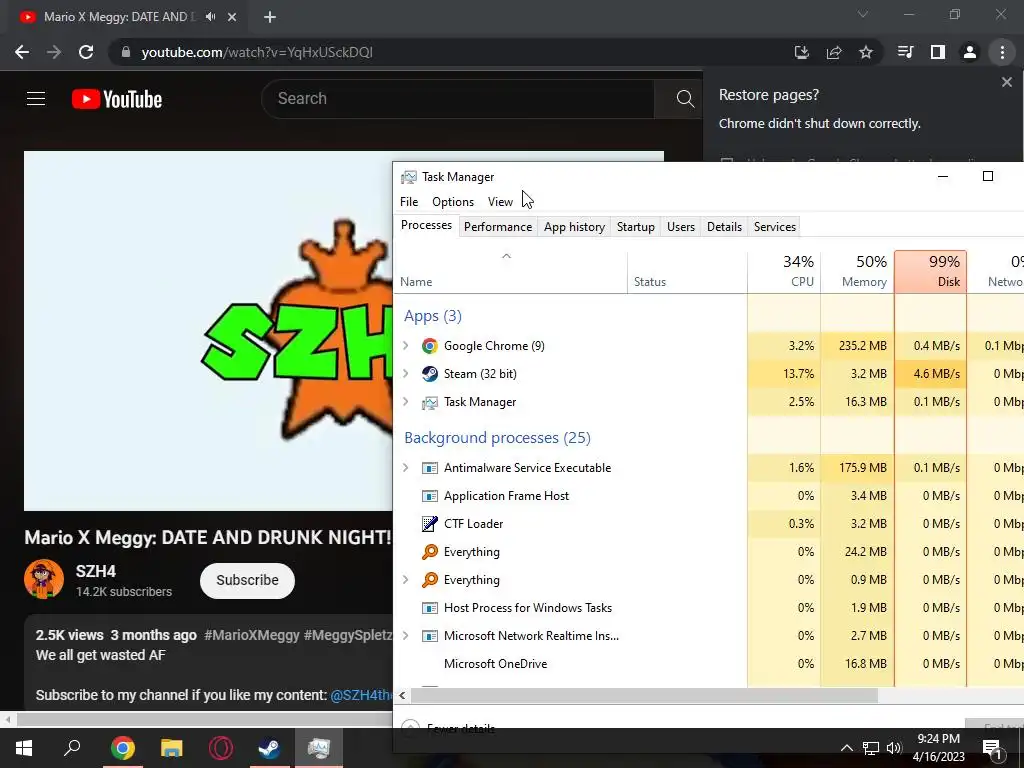This screenshot has width=1024, height=768.
Task: Select Host Process for Windows Tasks
Action: click(709, 608)
